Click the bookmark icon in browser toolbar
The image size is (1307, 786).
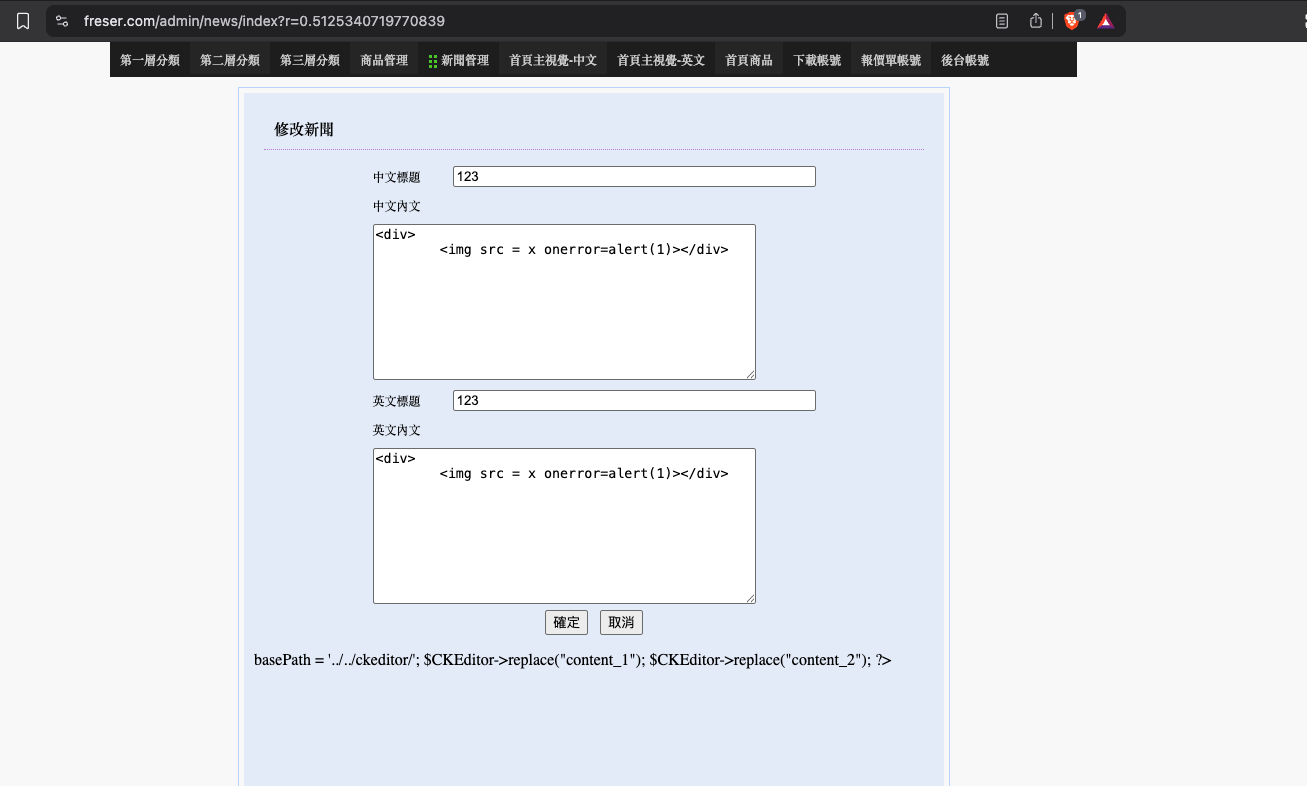[x=23, y=21]
